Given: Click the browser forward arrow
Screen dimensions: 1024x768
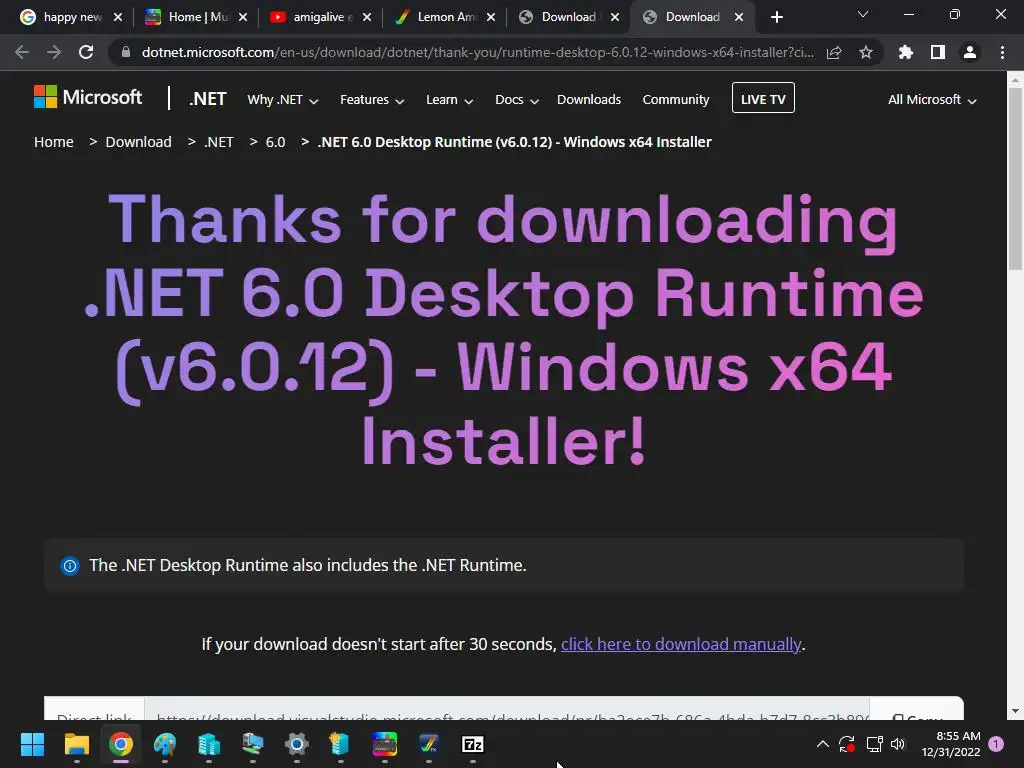Looking at the screenshot, I should coord(54,52).
